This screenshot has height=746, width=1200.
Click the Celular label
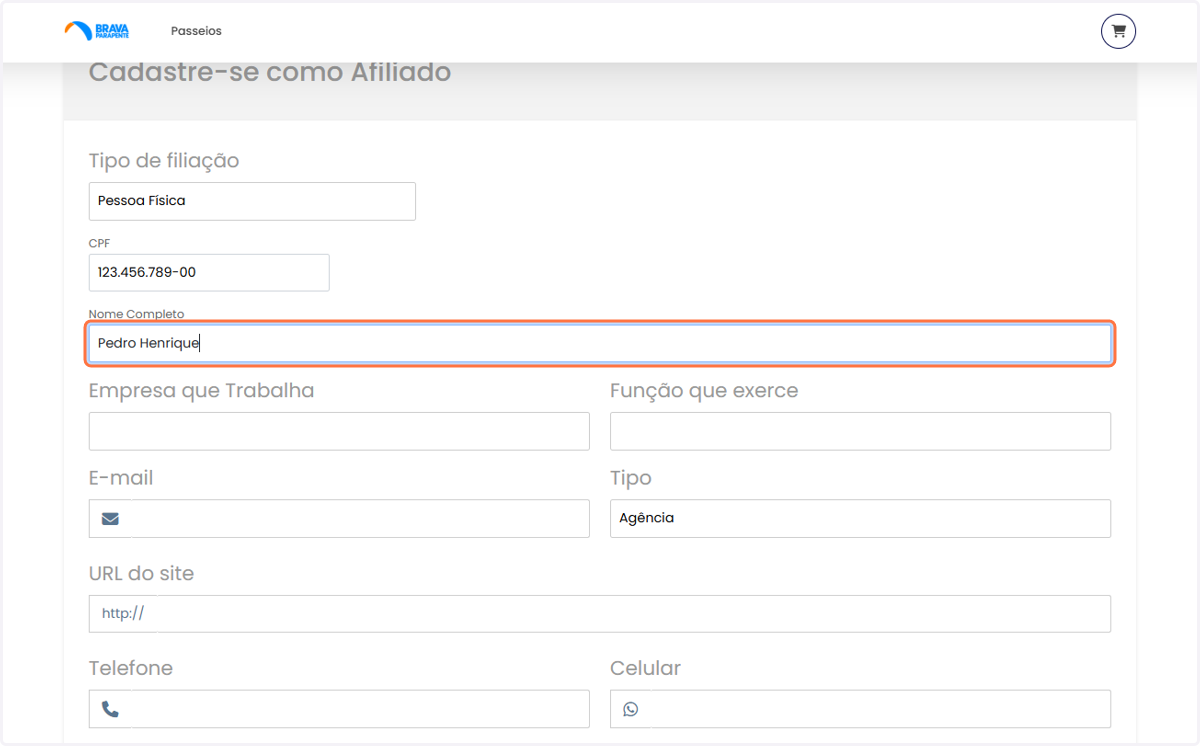pyautogui.click(x=645, y=668)
